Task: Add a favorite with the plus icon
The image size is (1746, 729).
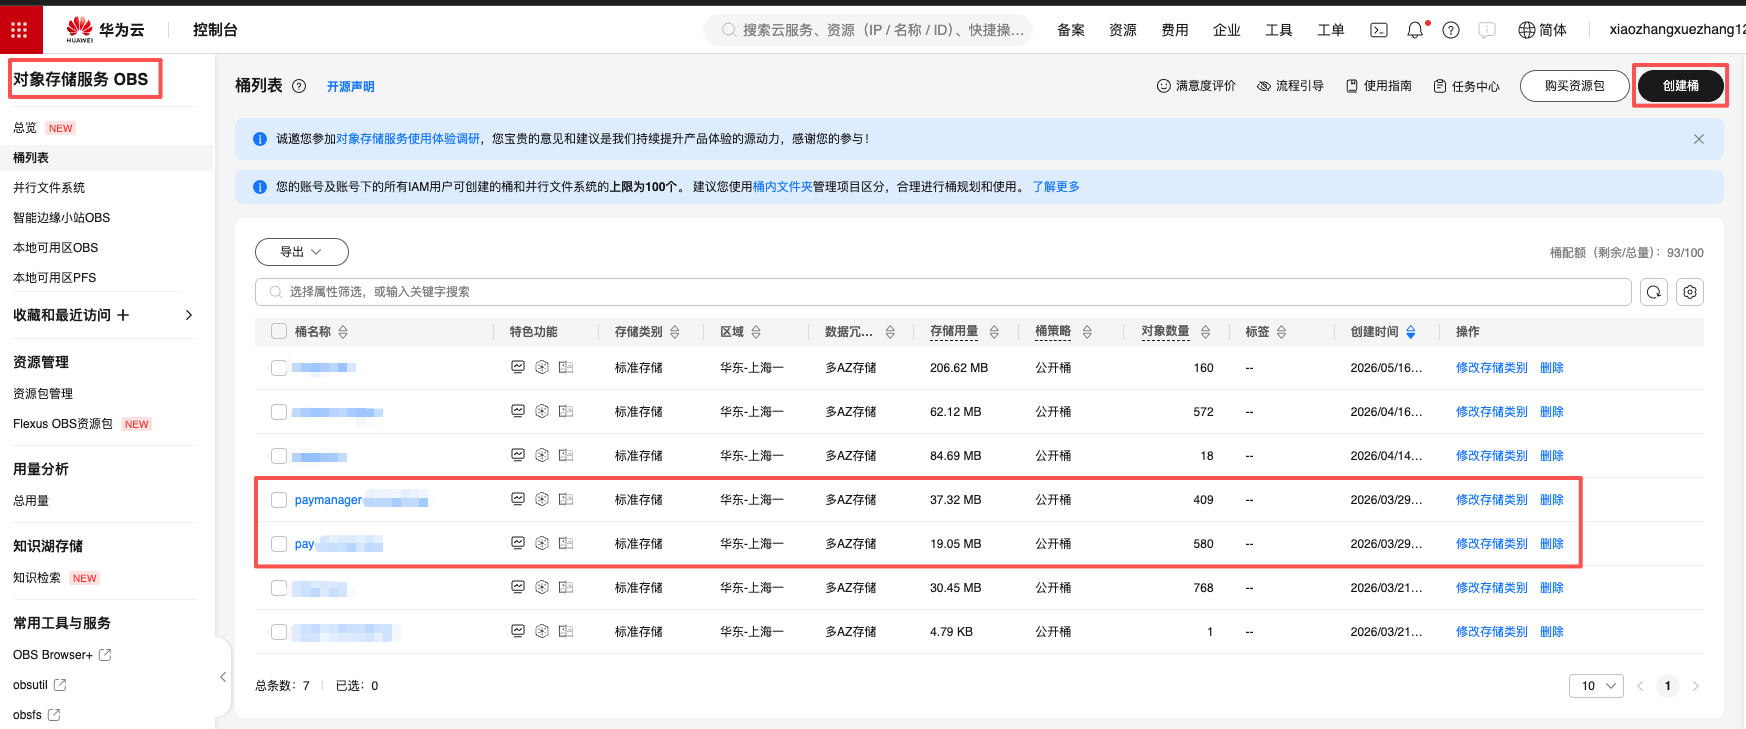Action: [123, 315]
